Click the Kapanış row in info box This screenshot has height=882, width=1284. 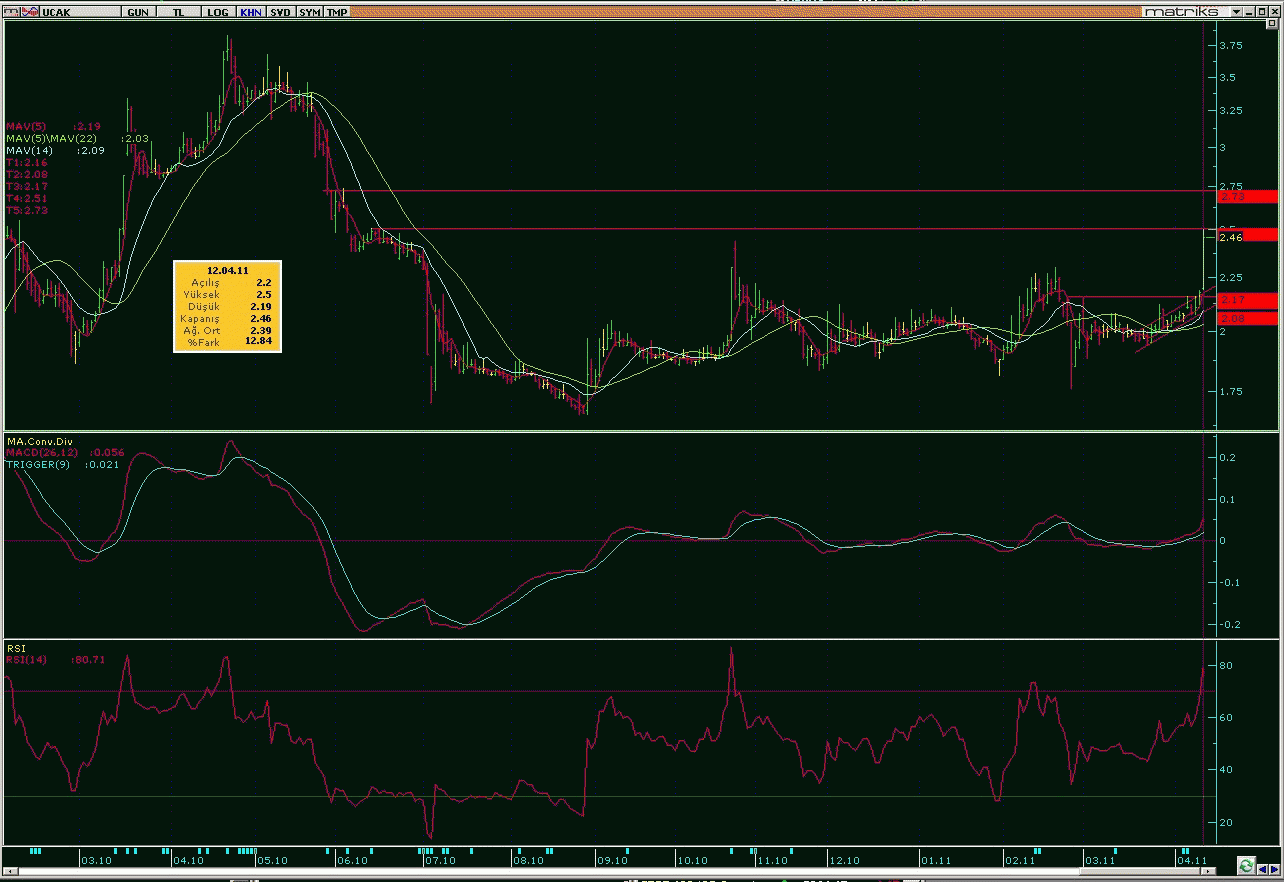[x=227, y=319]
